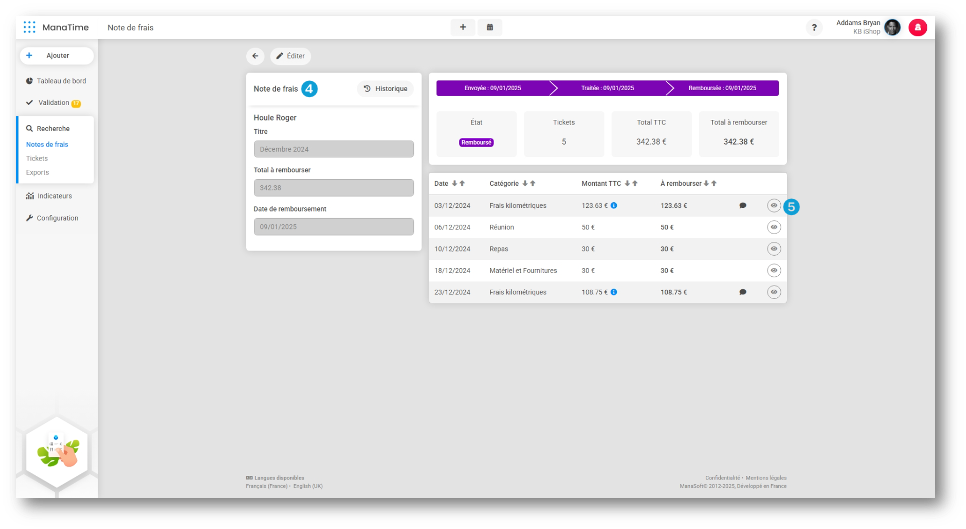This screenshot has height=529, width=966.
Task: Click the back arrow button
Action: (255, 56)
